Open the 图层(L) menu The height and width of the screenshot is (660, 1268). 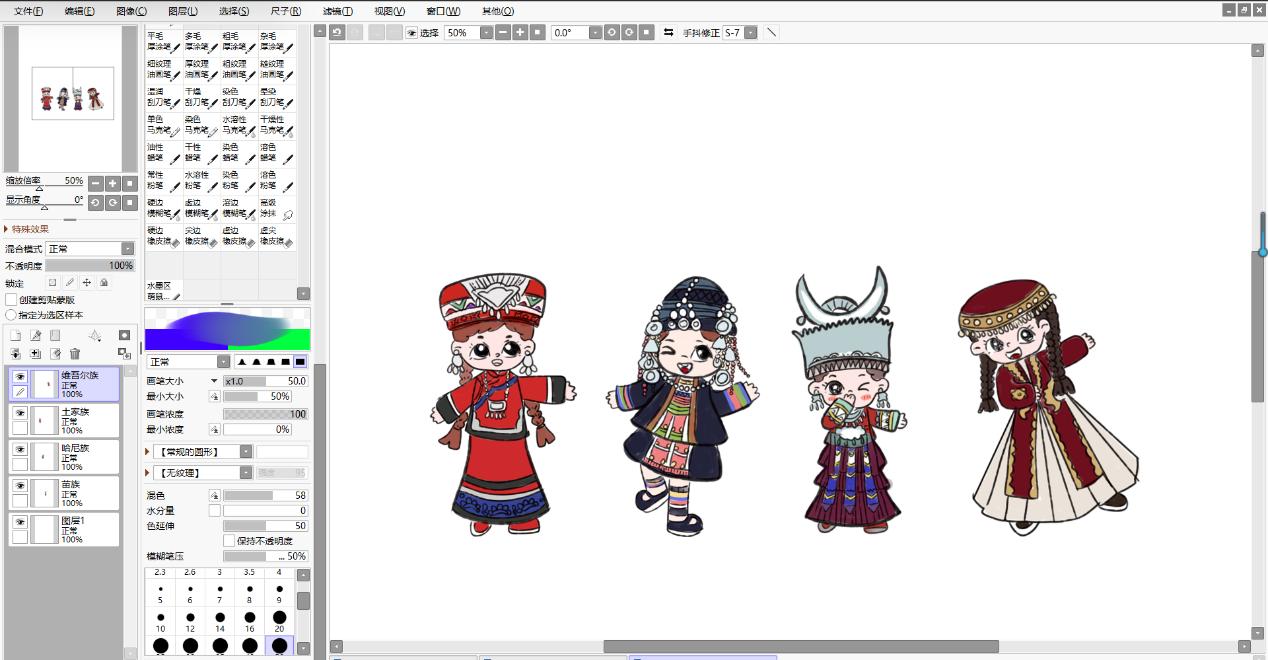pyautogui.click(x=183, y=11)
